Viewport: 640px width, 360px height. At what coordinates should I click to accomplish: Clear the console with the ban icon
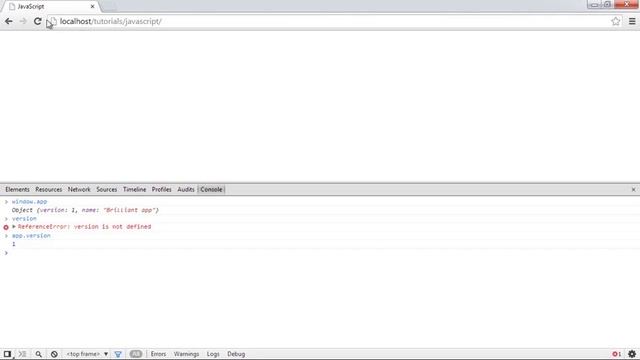tap(54, 354)
